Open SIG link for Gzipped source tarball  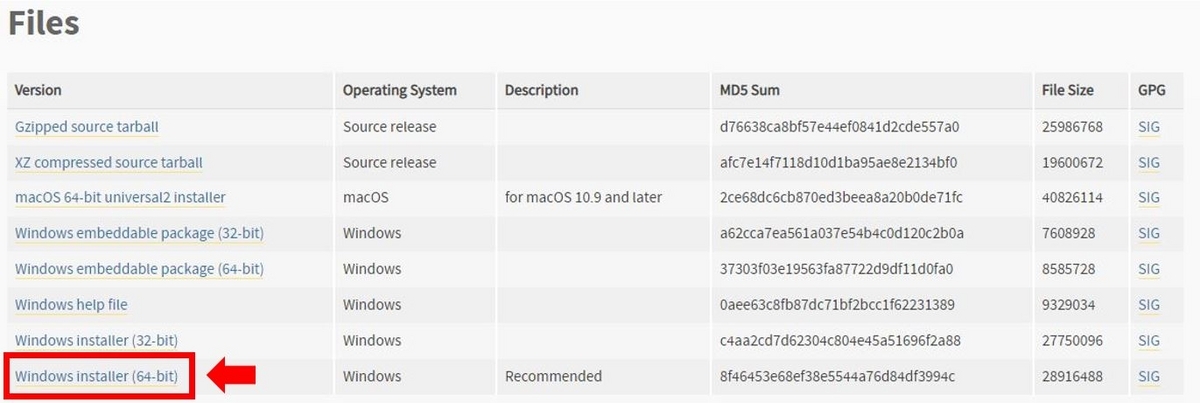(1149, 127)
